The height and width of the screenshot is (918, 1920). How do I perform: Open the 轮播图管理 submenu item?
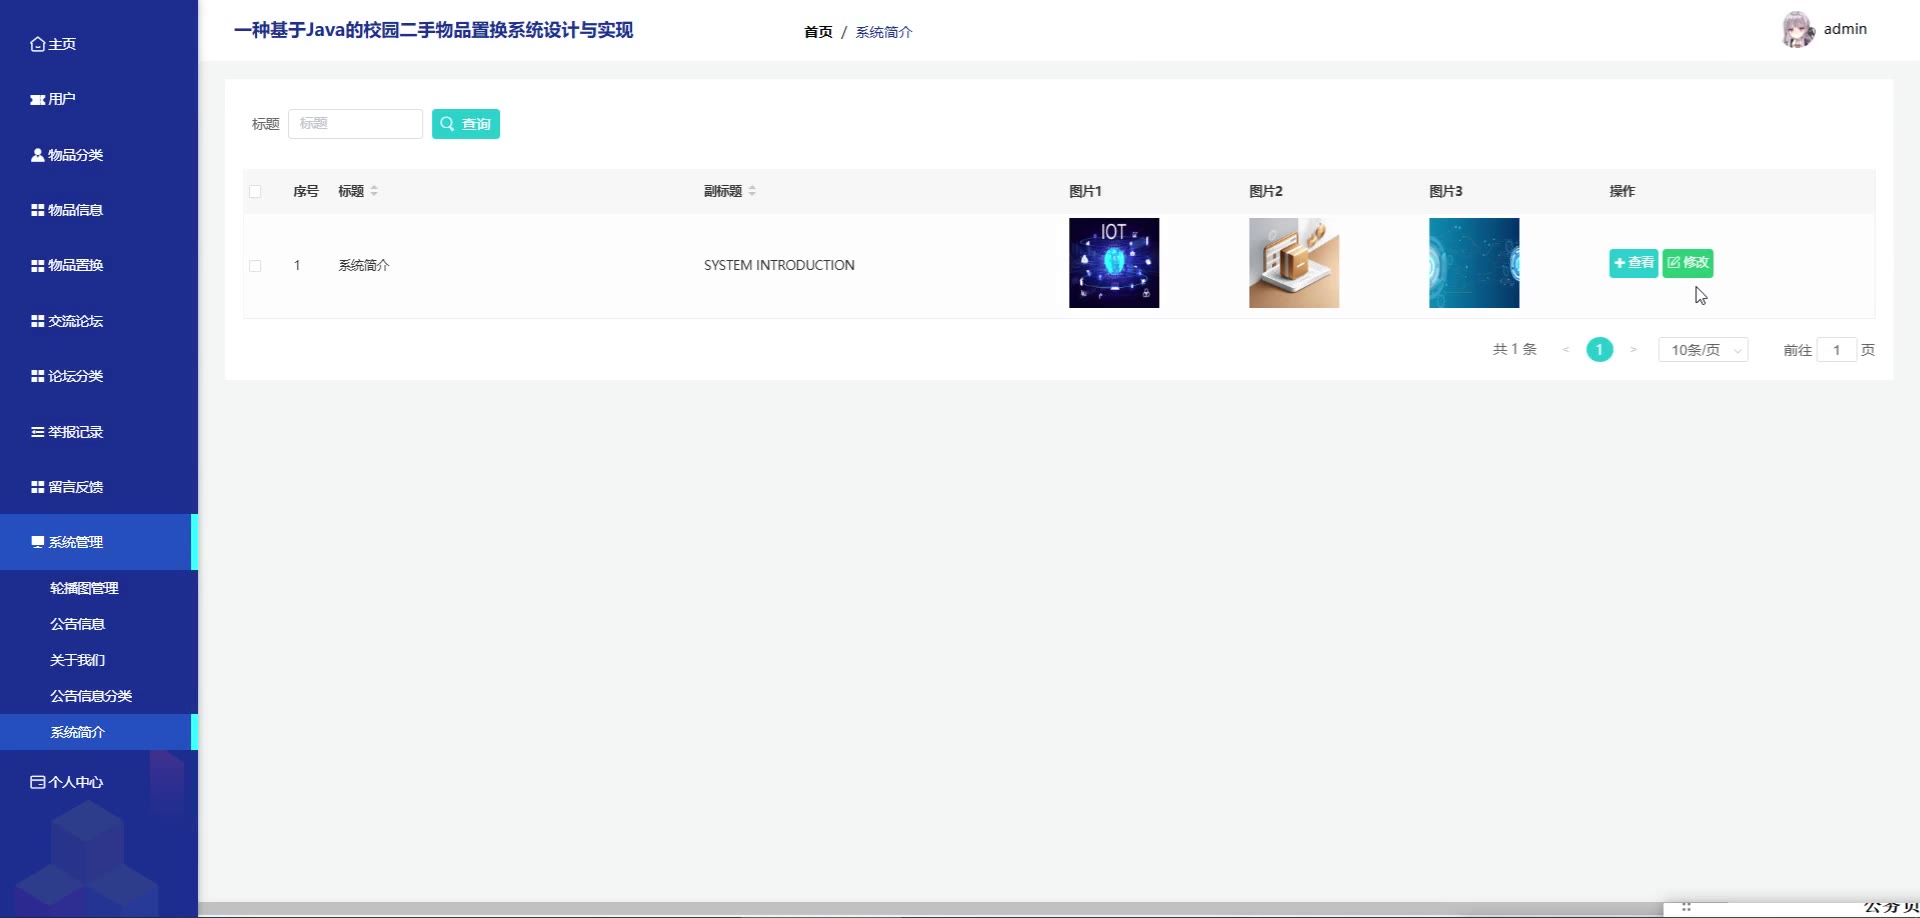pos(99,588)
